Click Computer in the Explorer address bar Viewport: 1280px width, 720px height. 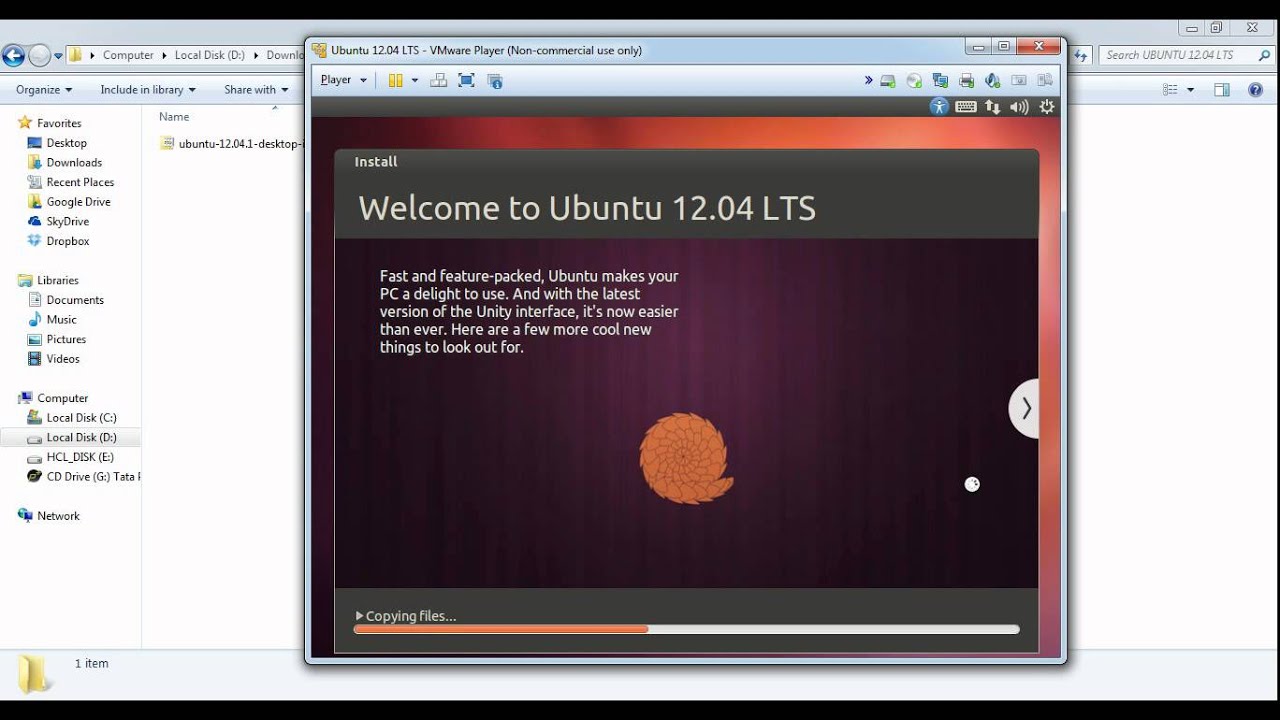click(x=128, y=55)
